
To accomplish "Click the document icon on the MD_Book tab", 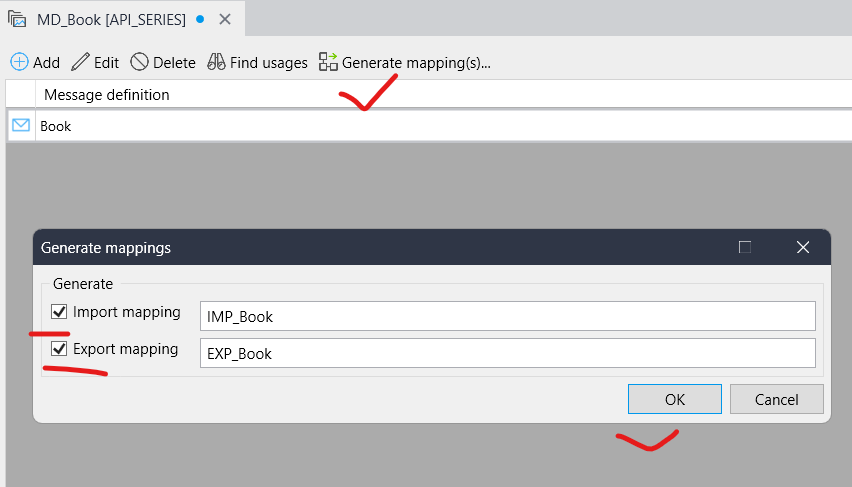I will click(17, 19).
